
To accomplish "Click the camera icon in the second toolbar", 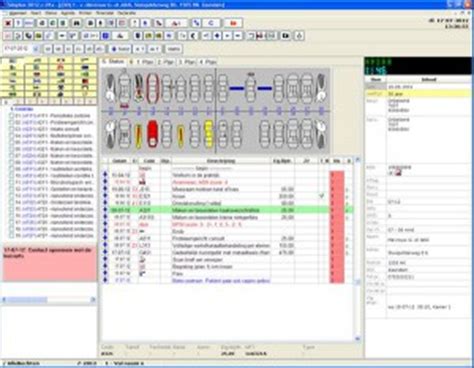I will 286,35.
